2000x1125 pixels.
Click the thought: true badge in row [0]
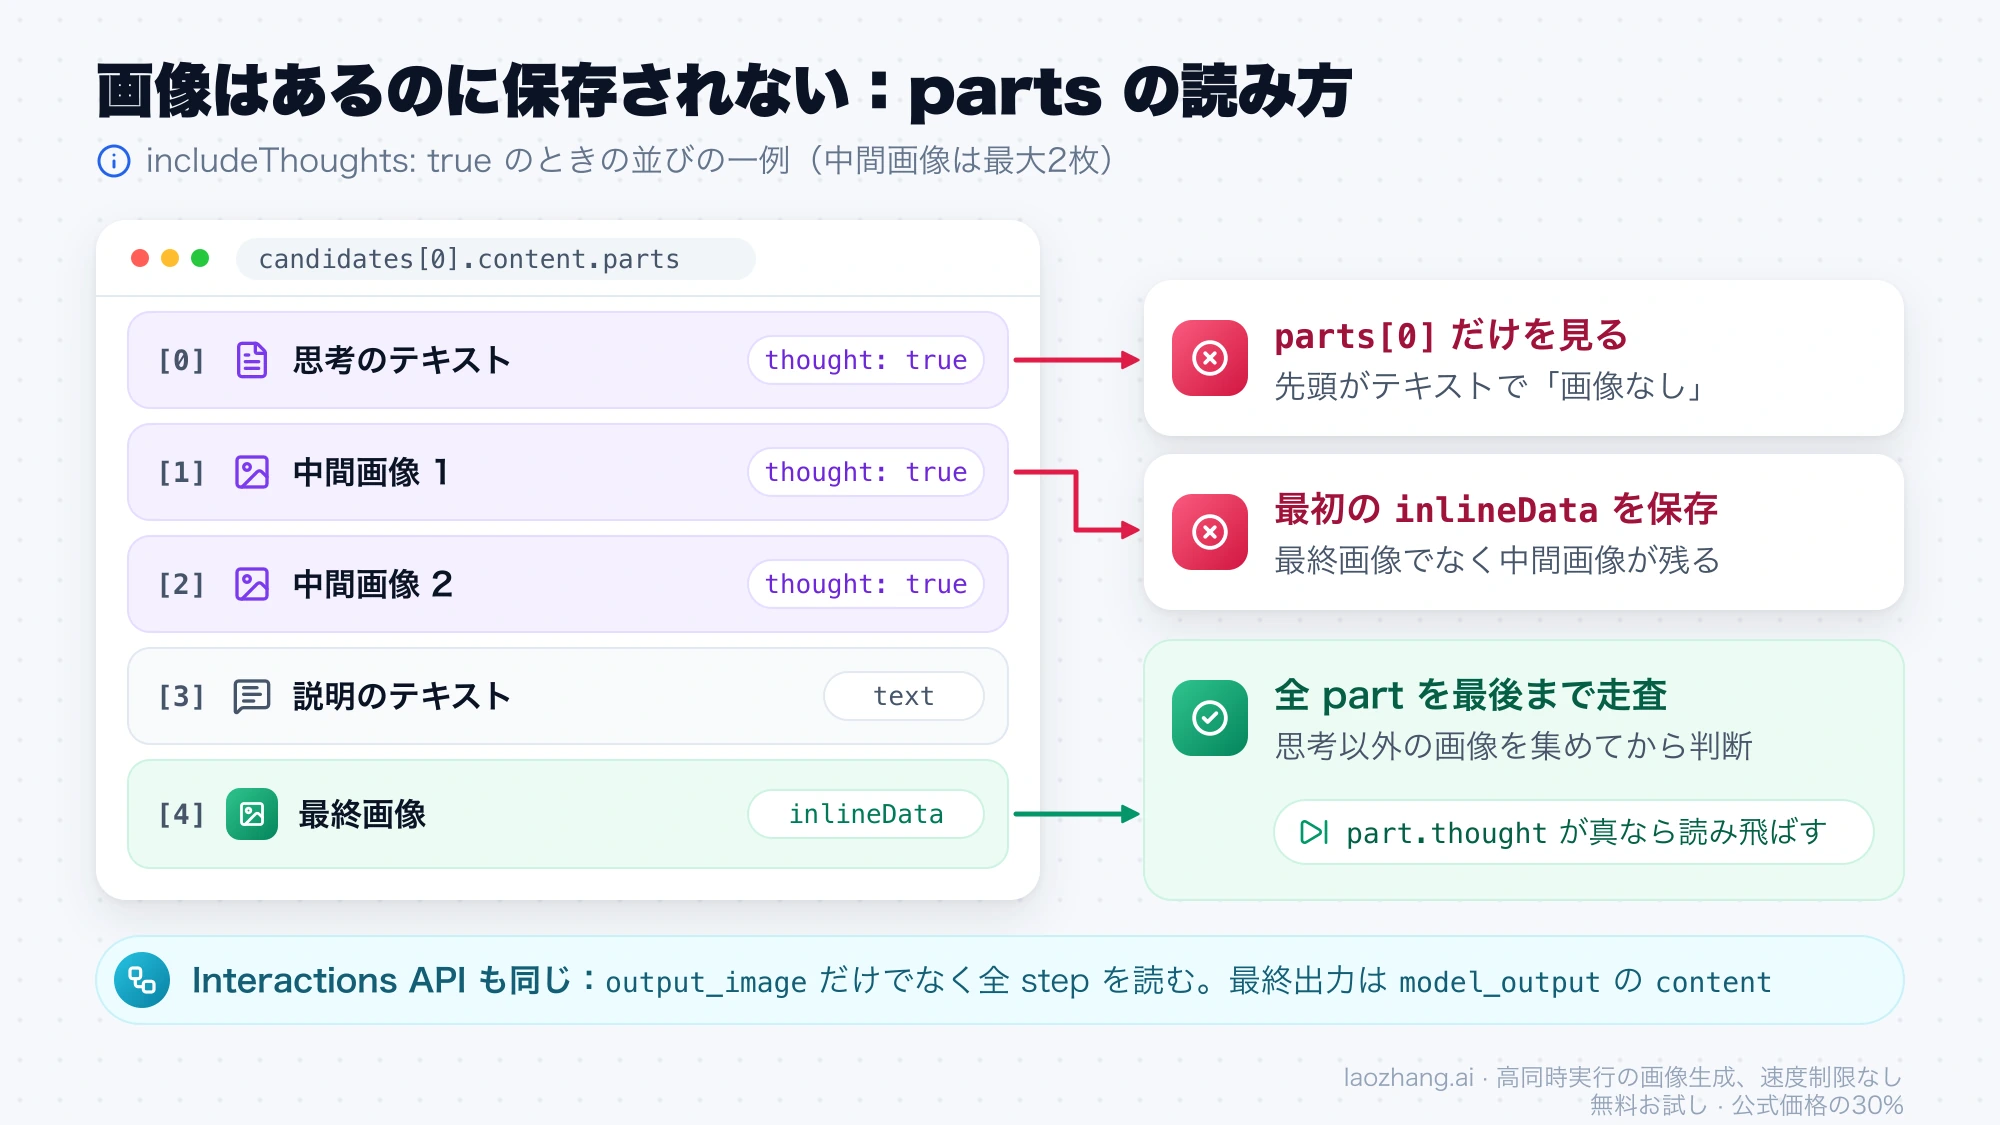pyautogui.click(x=866, y=360)
